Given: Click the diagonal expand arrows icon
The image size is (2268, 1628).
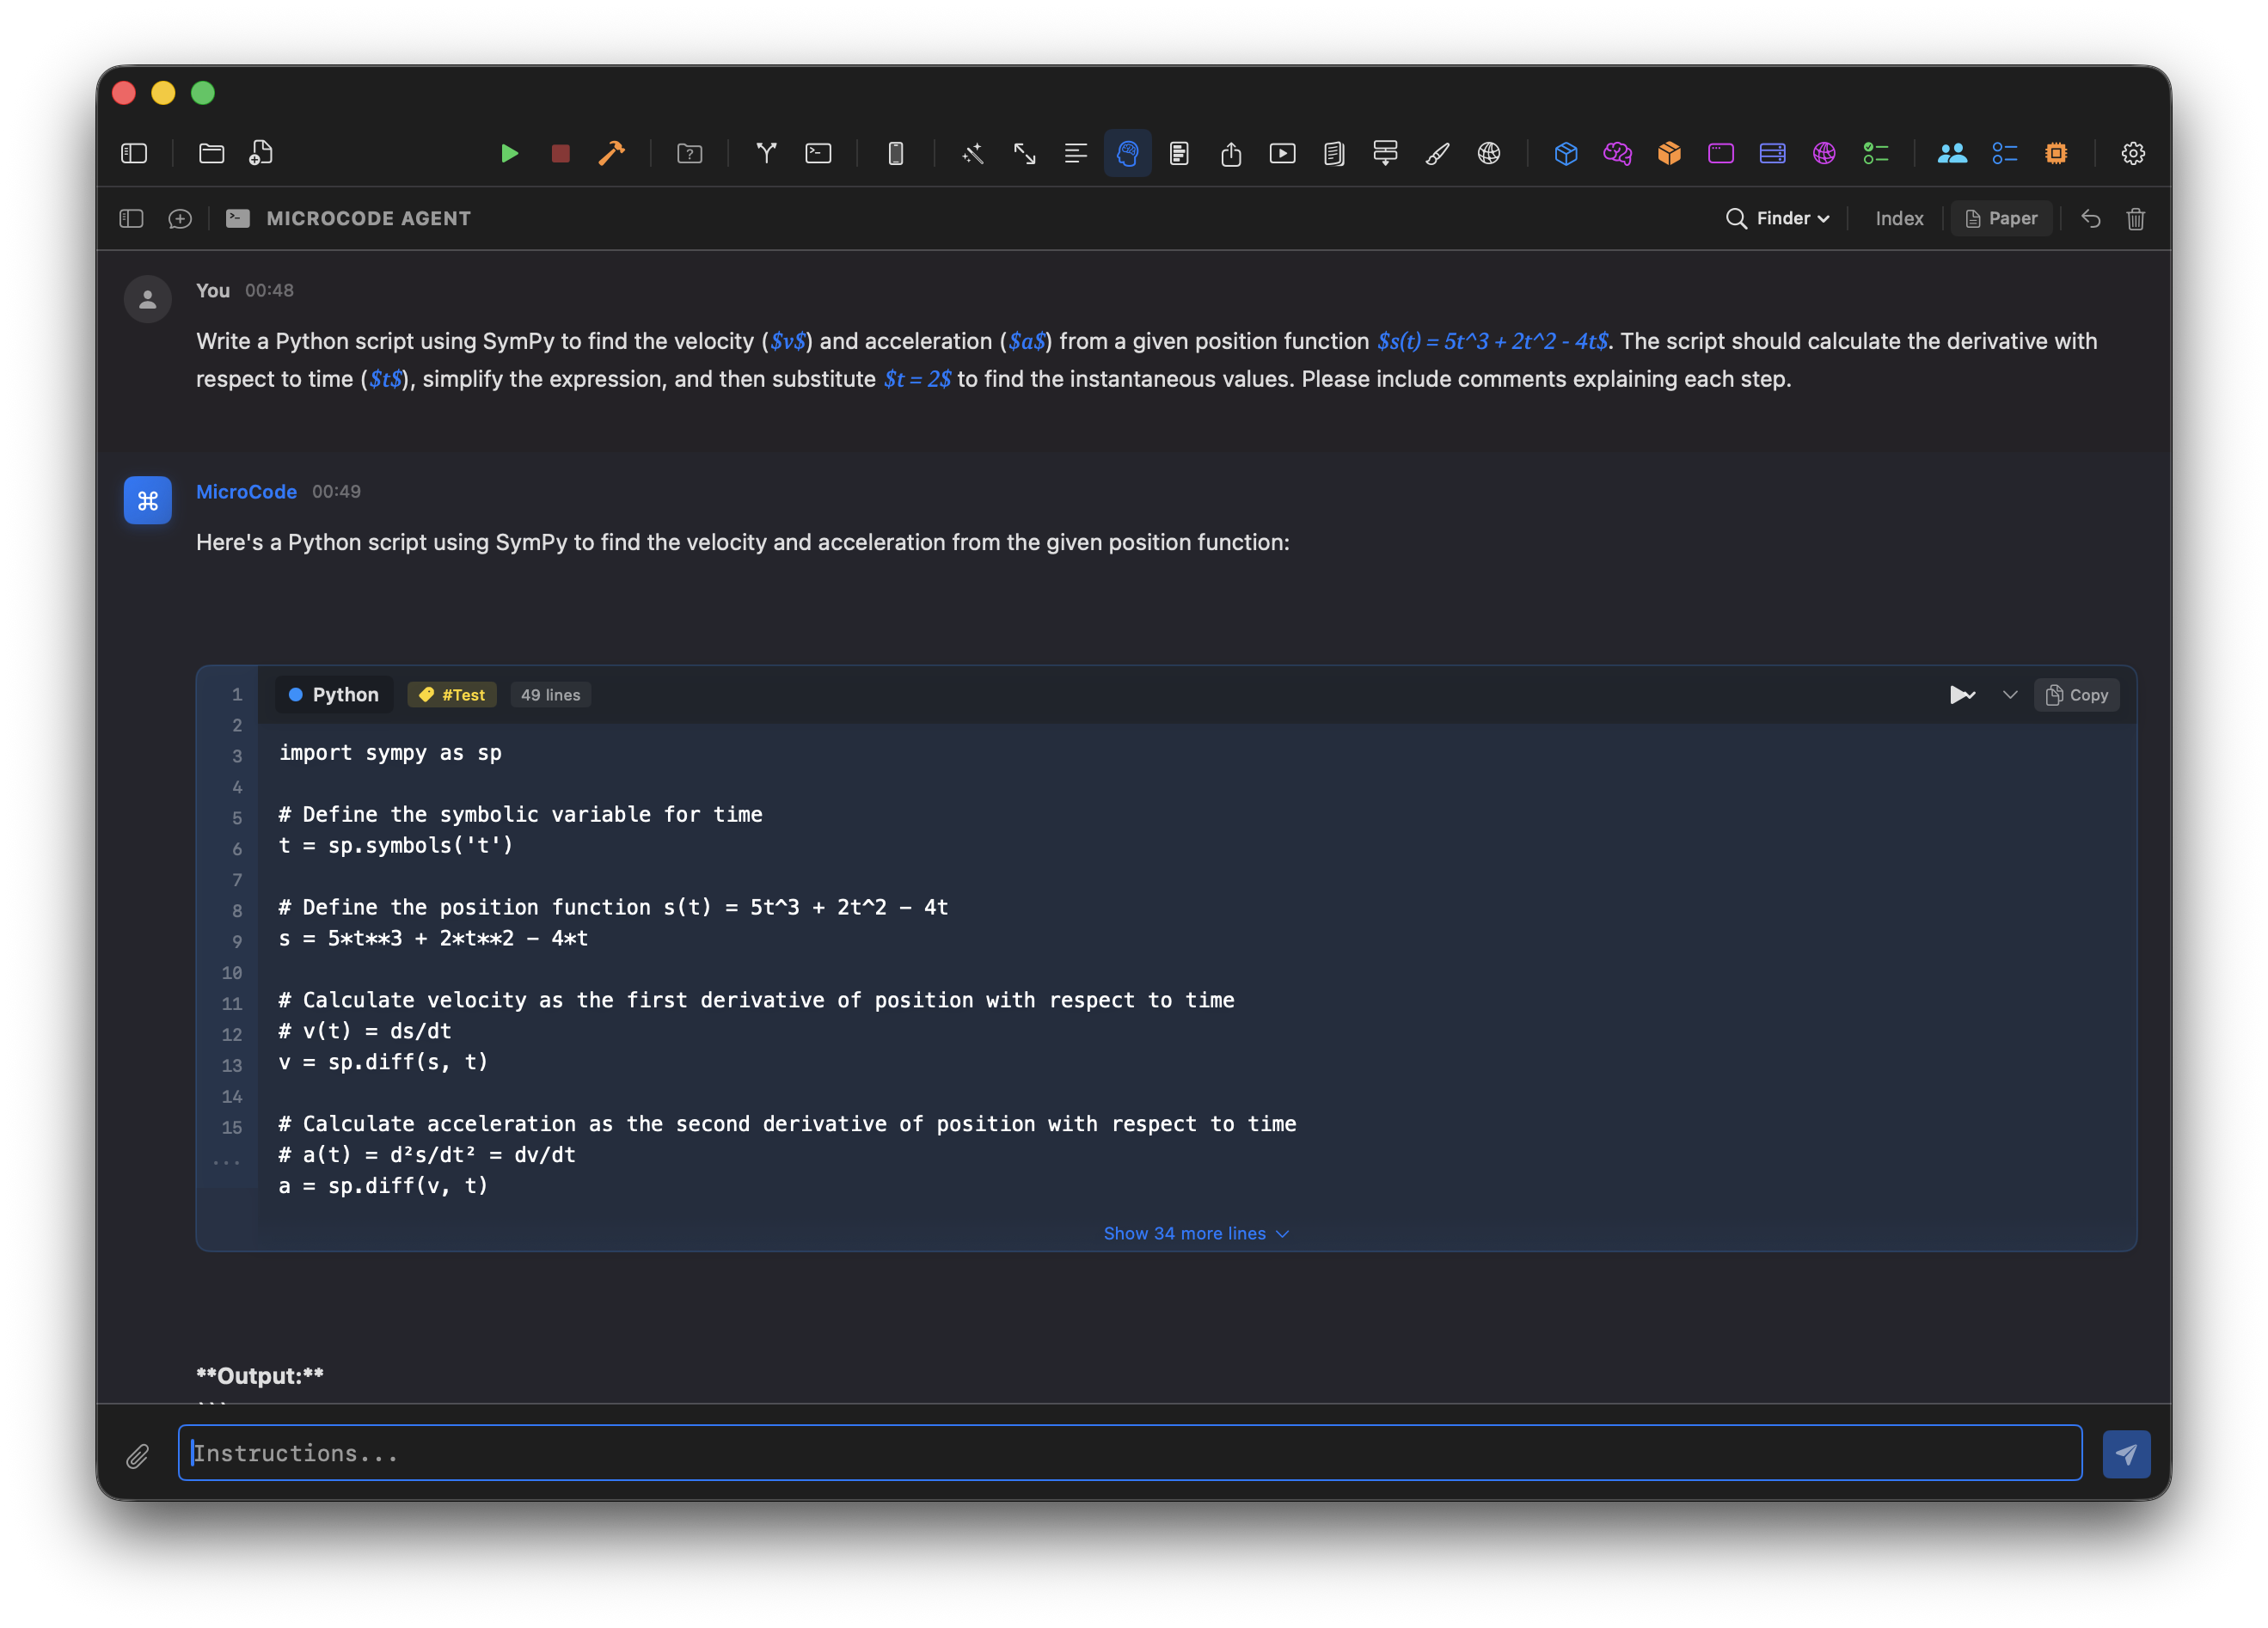Looking at the screenshot, I should point(1024,153).
